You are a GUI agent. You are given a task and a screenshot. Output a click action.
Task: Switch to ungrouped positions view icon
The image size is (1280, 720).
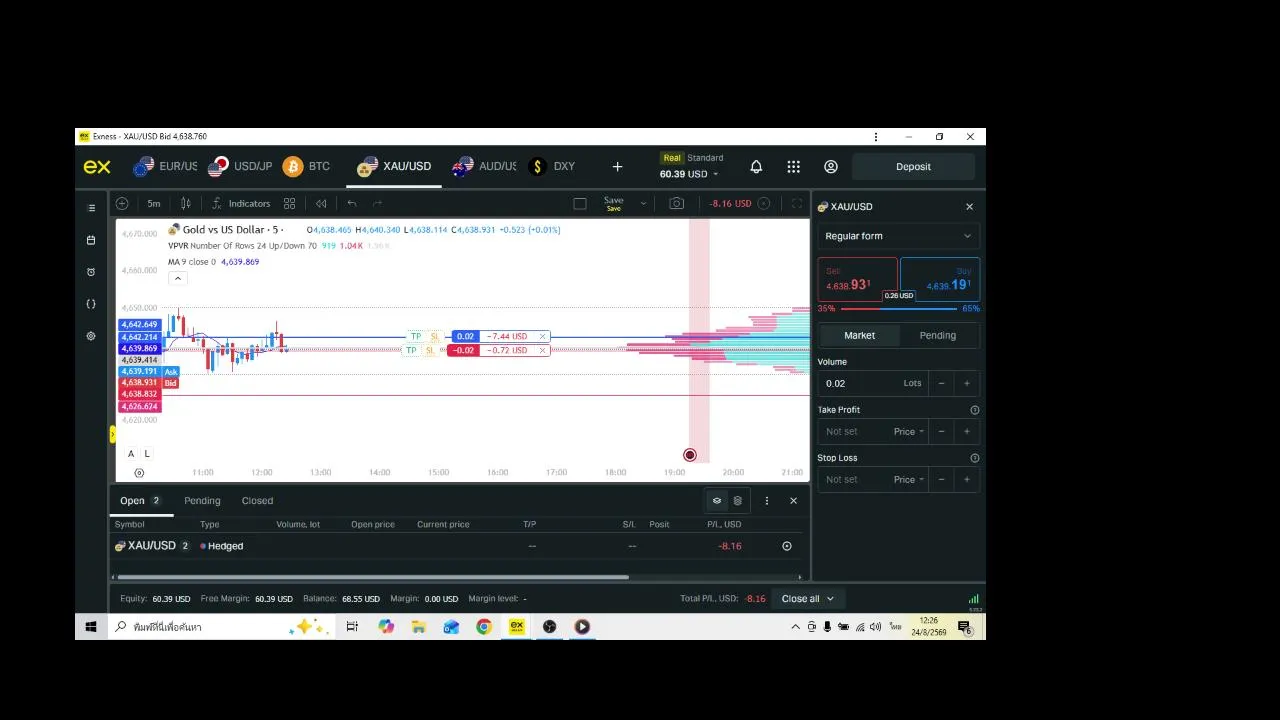click(738, 501)
